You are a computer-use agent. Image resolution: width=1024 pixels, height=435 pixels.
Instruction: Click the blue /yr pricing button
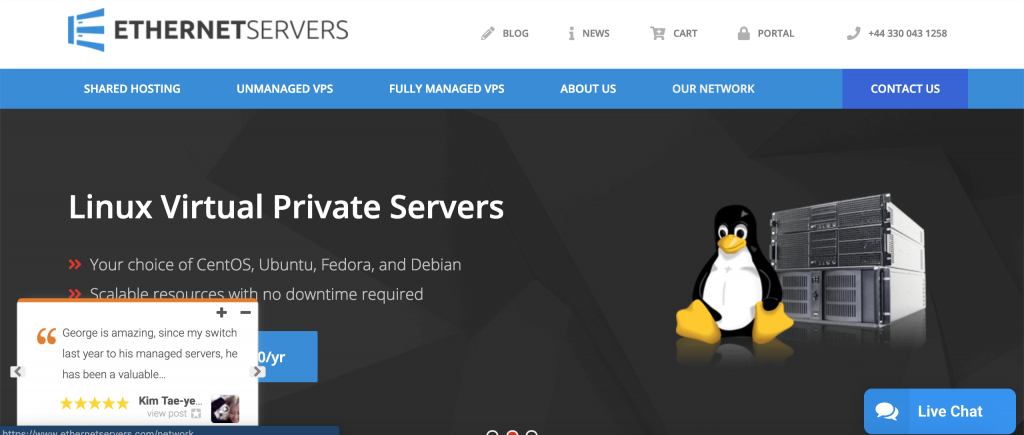pyautogui.click(x=287, y=357)
